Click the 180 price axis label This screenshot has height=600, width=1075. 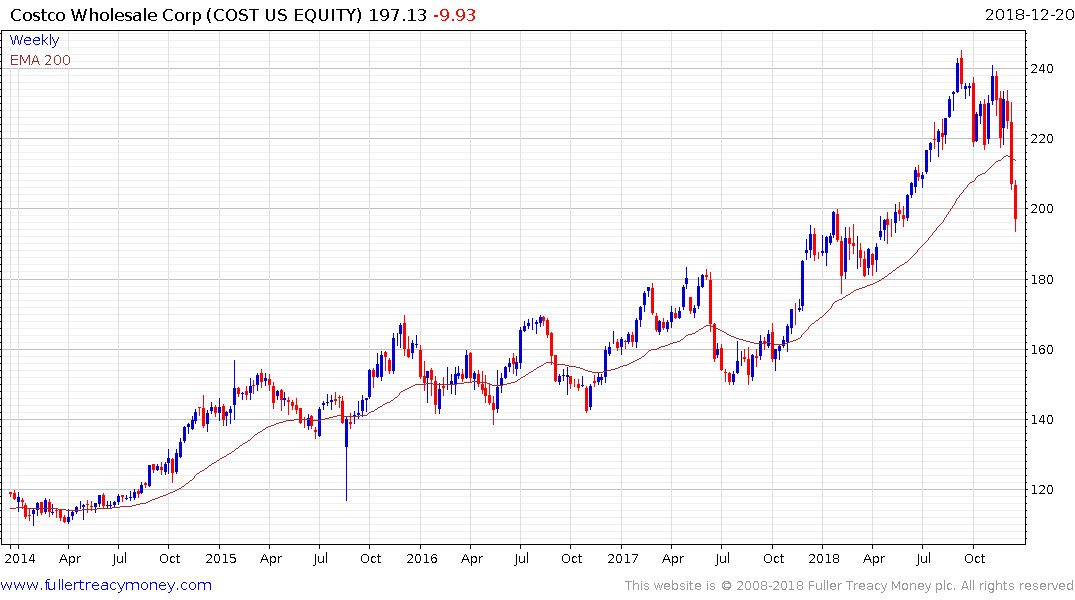click(1042, 279)
